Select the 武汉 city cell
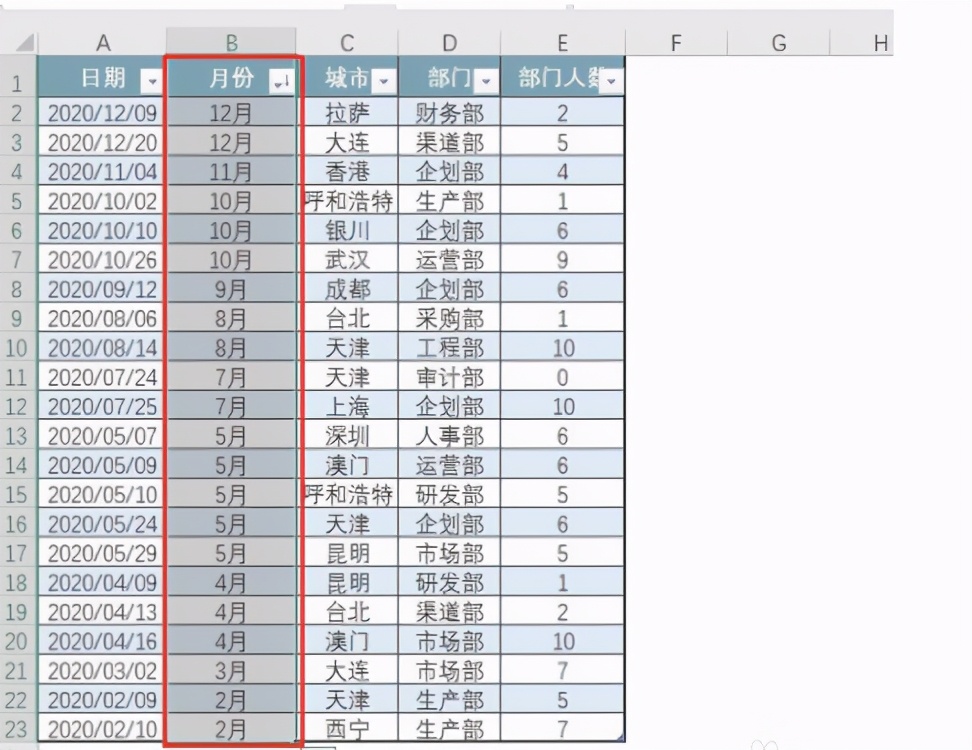972x750 pixels. (347, 260)
